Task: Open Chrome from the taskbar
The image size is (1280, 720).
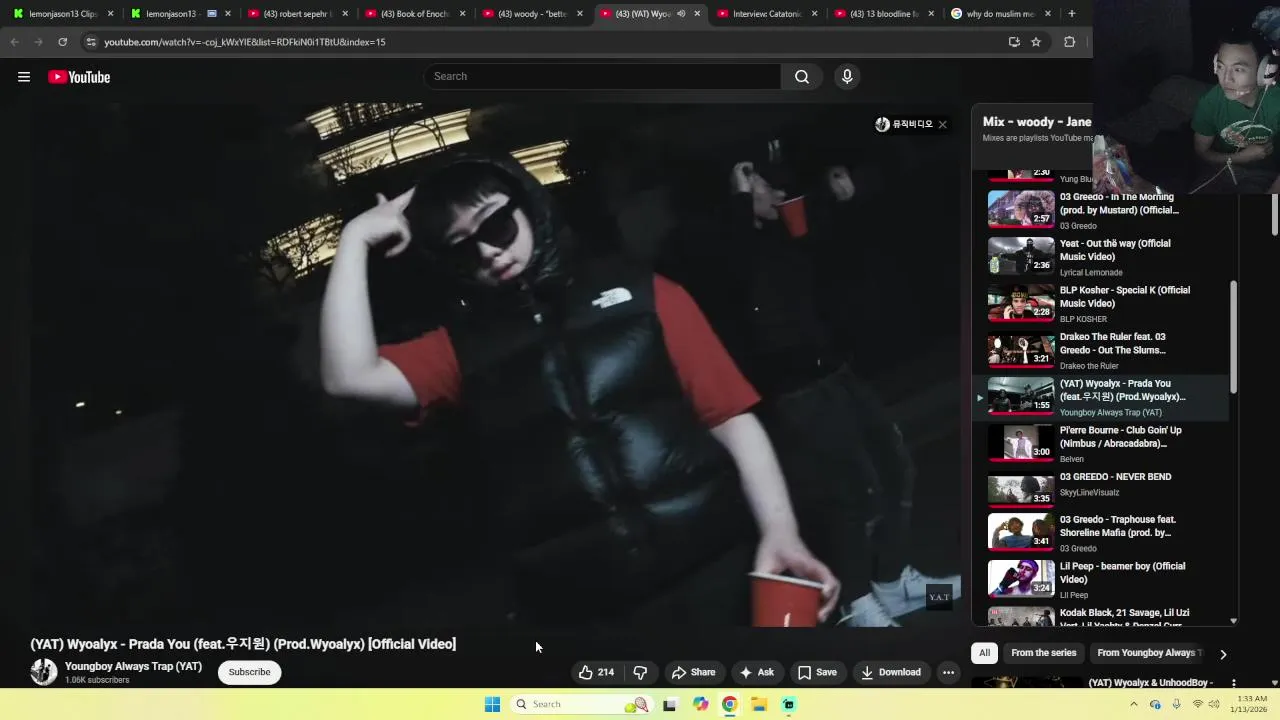Action: (x=730, y=704)
